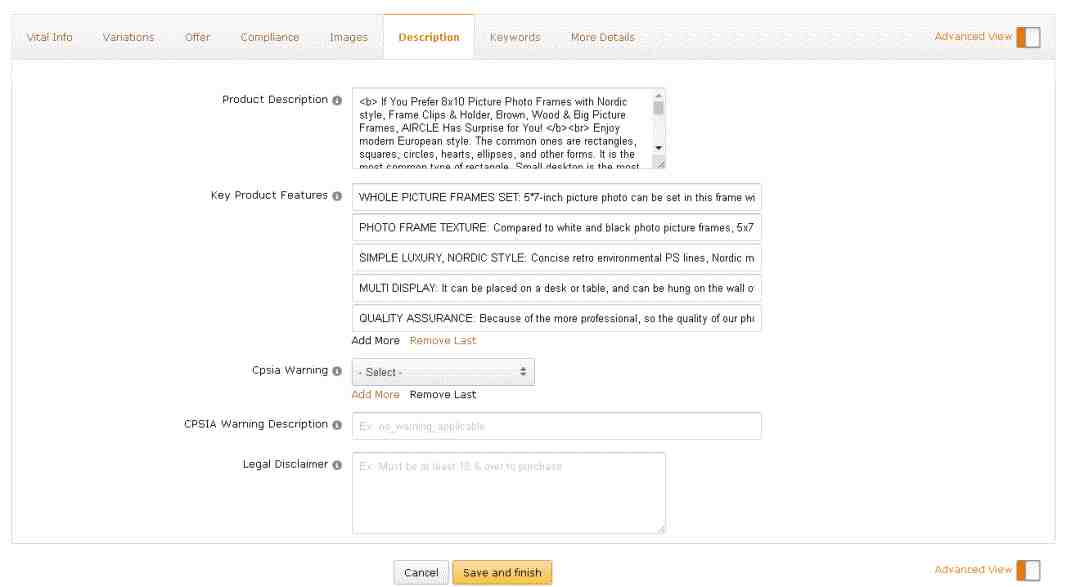Image resolution: width=1080 pixels, height=587 pixels.
Task: Toggle the bottom Advanced View switch
Action: coord(1028,570)
